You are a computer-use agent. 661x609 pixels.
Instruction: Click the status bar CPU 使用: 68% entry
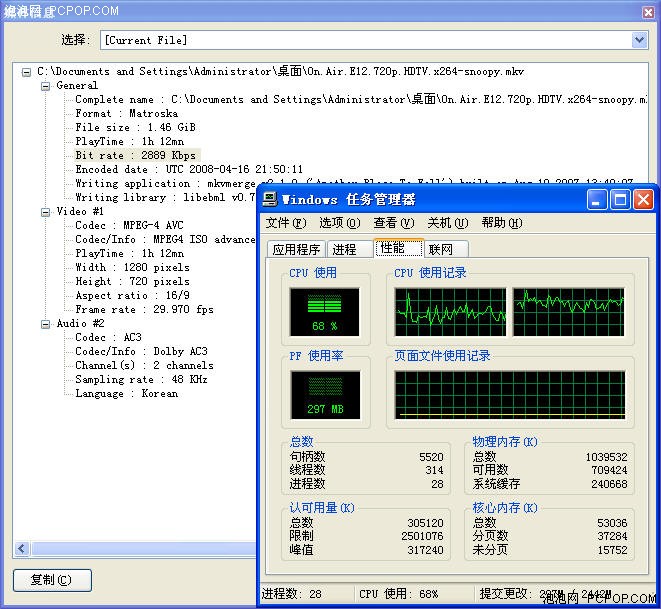(399, 594)
